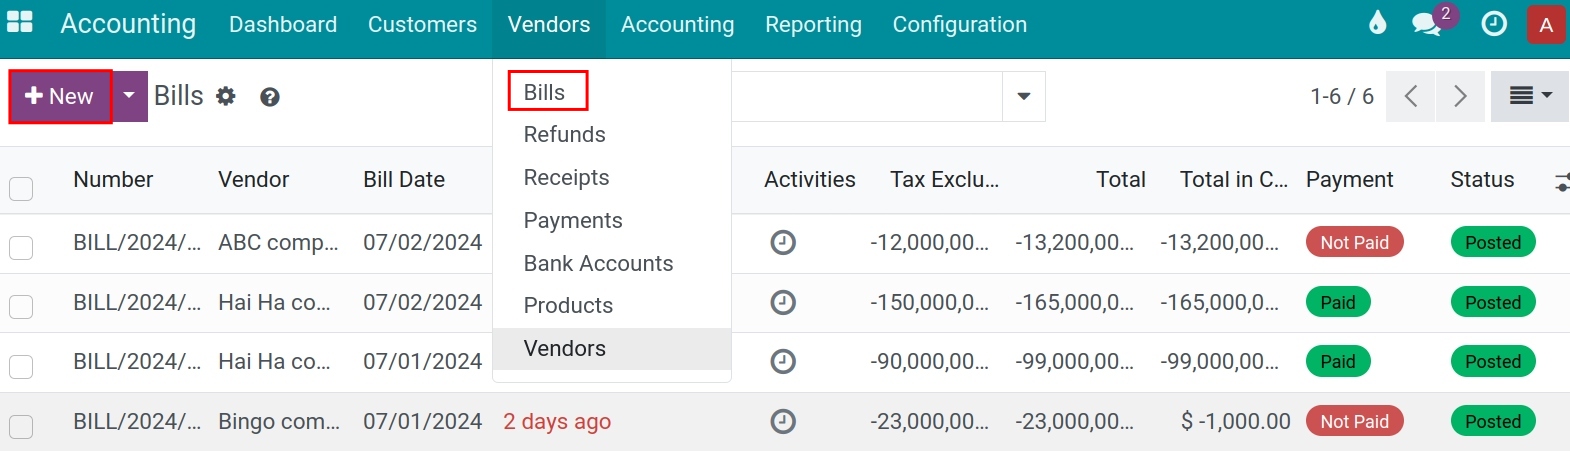Image resolution: width=1570 pixels, height=451 pixels.
Task: Open the Accounting menu in the navbar
Action: [x=677, y=24]
